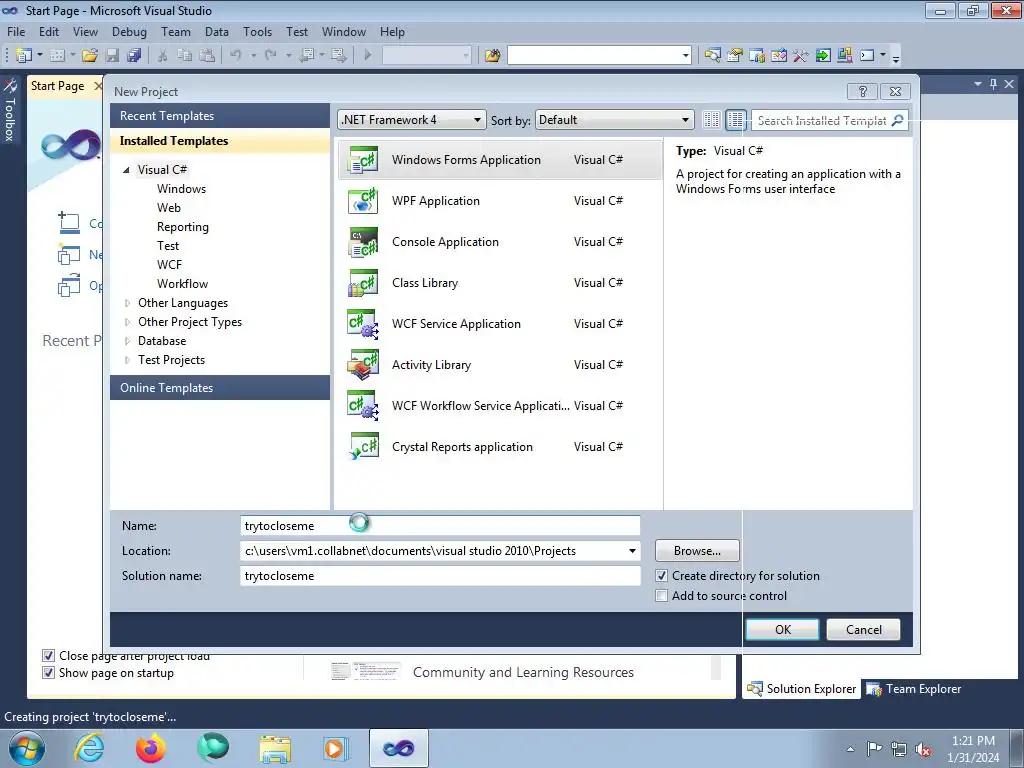
Task: Select the WPF Application template icon
Action: tap(362, 200)
